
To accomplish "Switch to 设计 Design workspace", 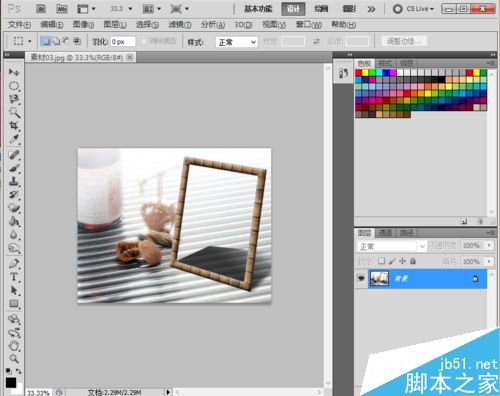I will pyautogui.click(x=293, y=9).
